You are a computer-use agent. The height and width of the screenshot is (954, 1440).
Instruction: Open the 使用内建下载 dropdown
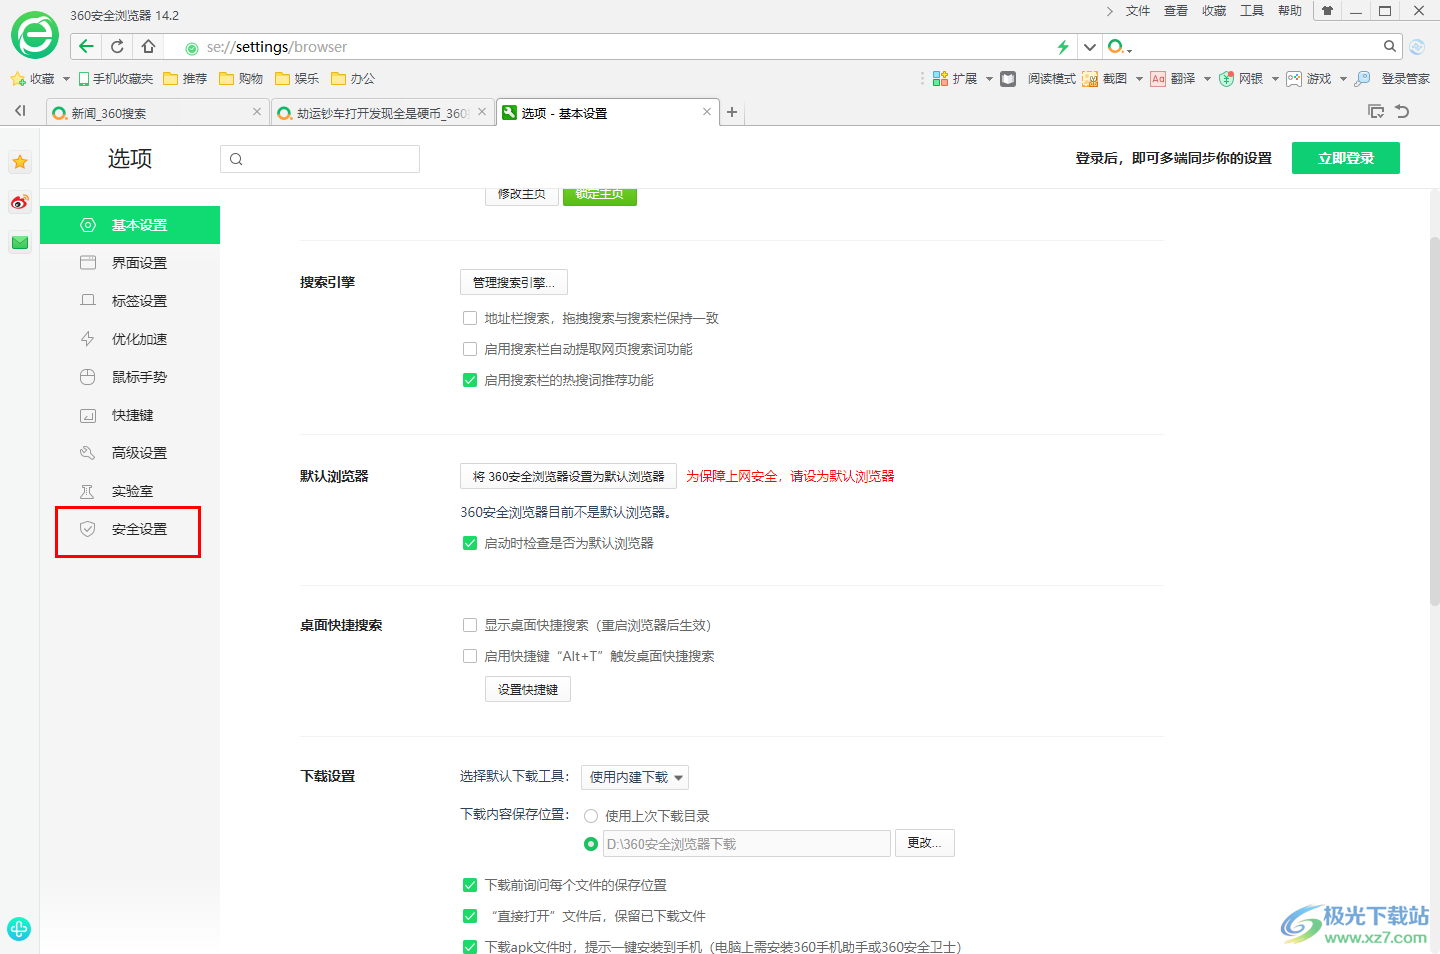coord(635,777)
